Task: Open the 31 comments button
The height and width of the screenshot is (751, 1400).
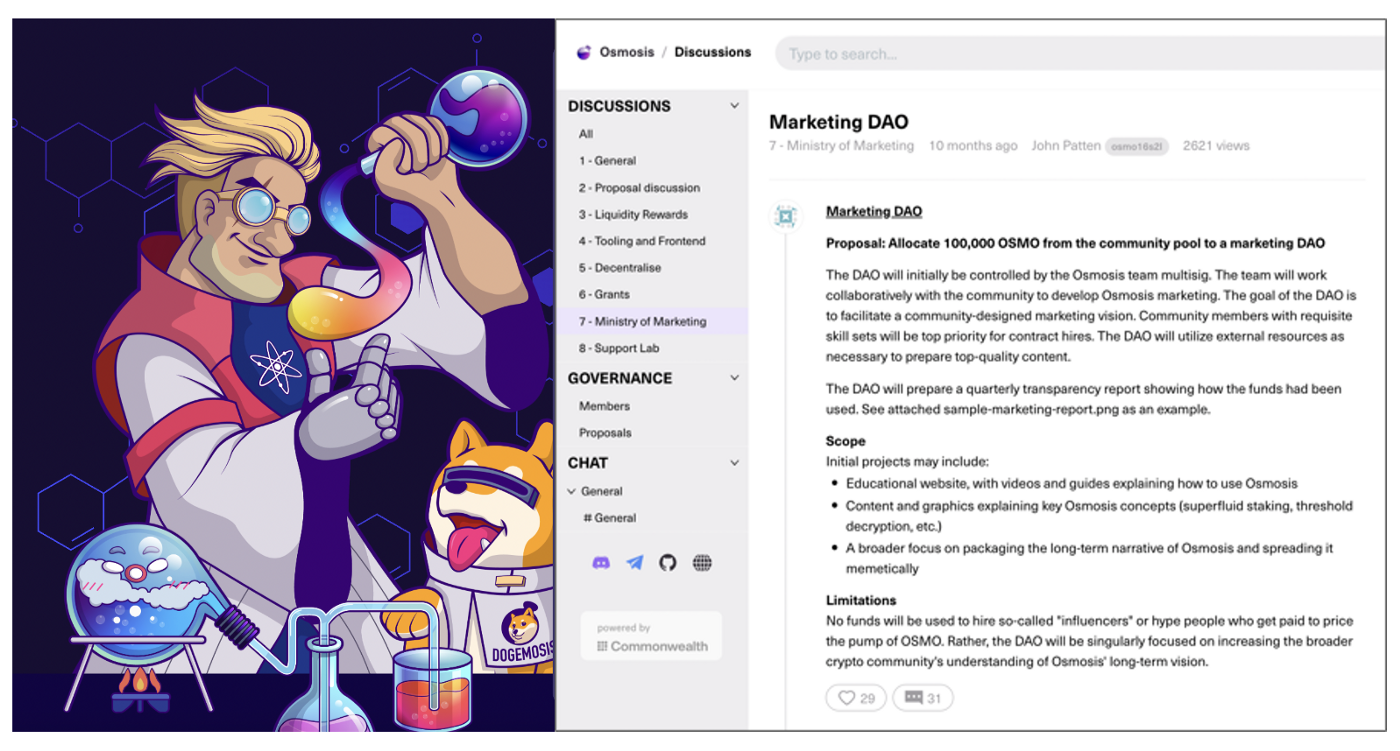Action: pos(923,698)
